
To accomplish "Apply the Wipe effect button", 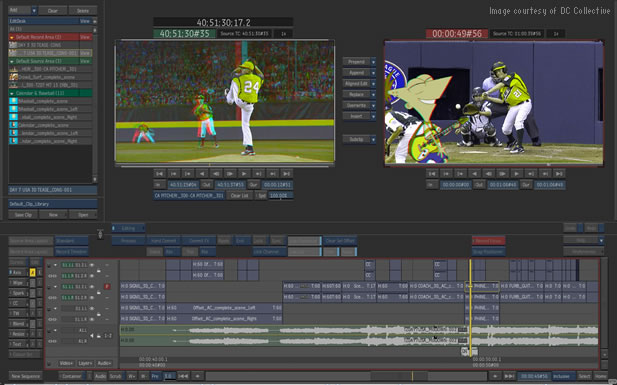I will point(18,283).
